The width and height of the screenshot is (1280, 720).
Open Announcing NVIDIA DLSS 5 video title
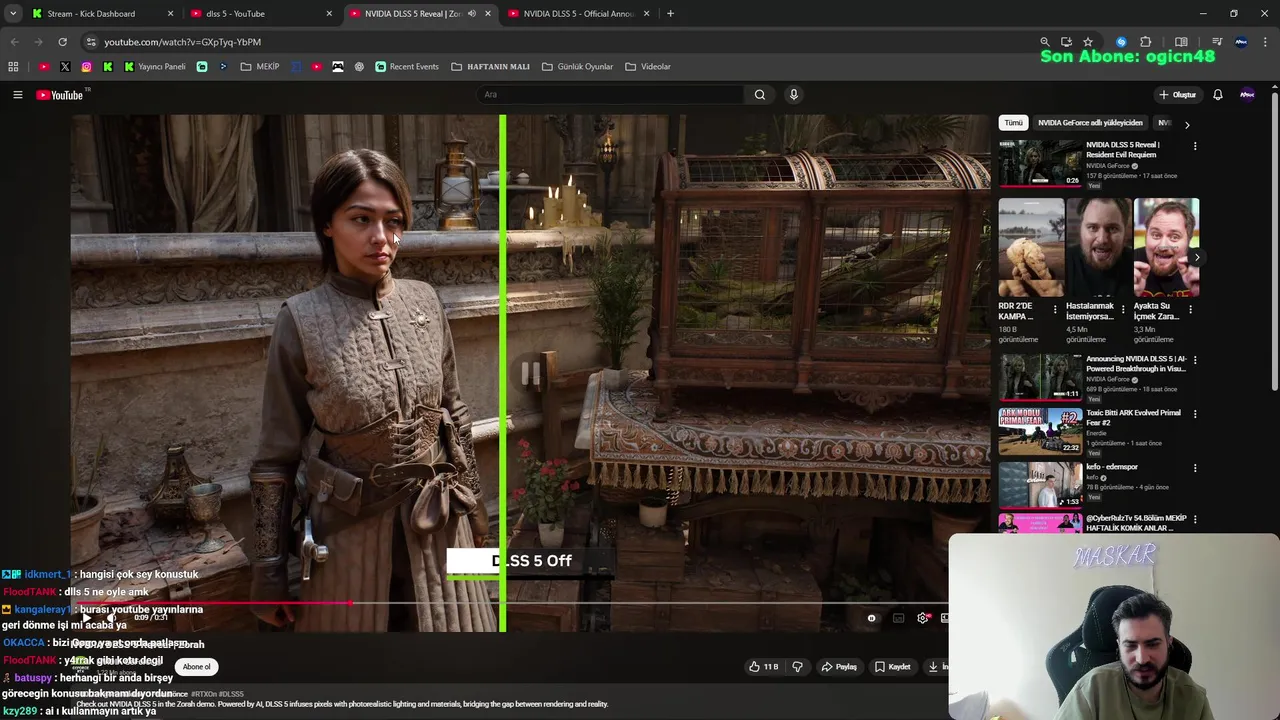tap(1135, 364)
